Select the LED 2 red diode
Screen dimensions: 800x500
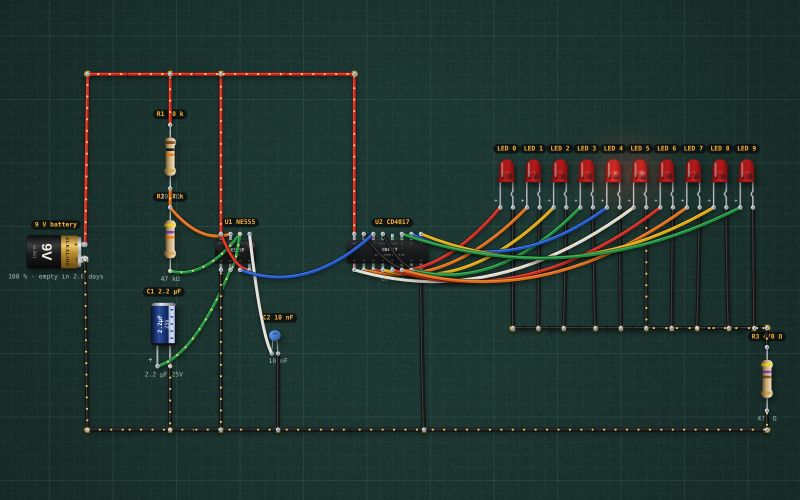click(x=560, y=171)
